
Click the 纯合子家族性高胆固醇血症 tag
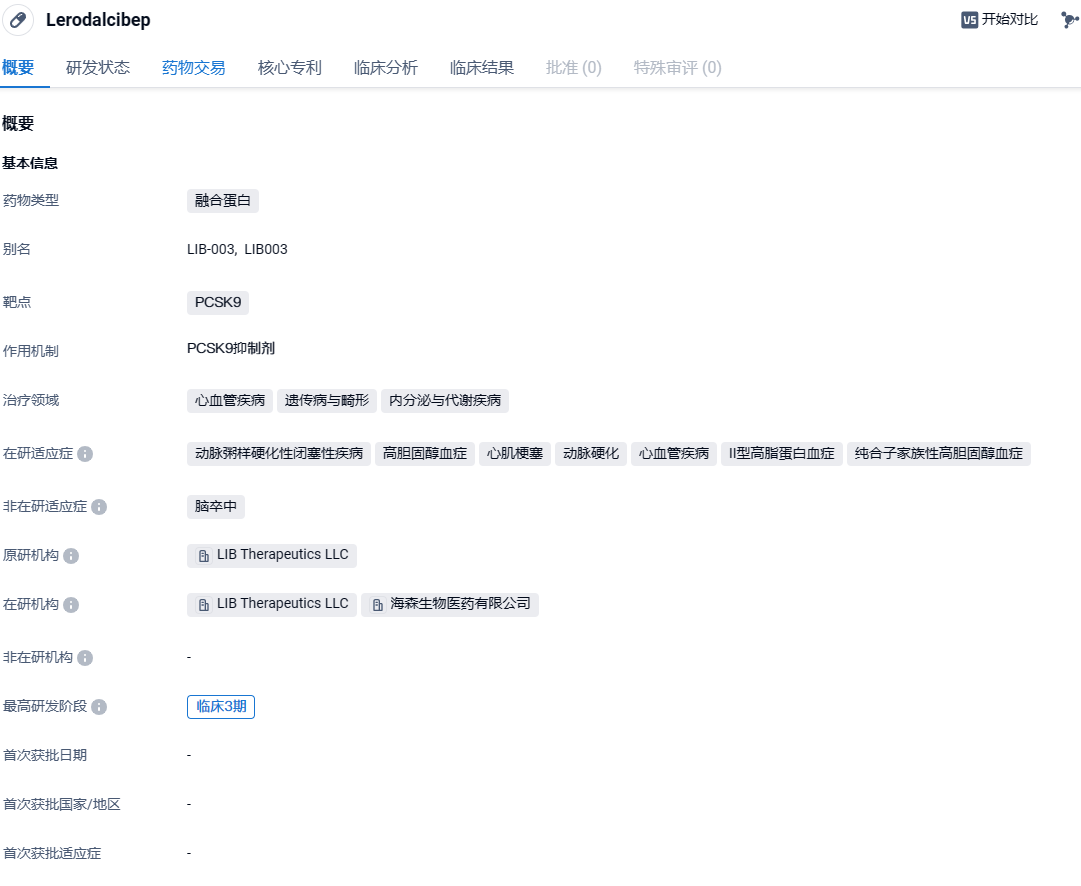pos(938,454)
